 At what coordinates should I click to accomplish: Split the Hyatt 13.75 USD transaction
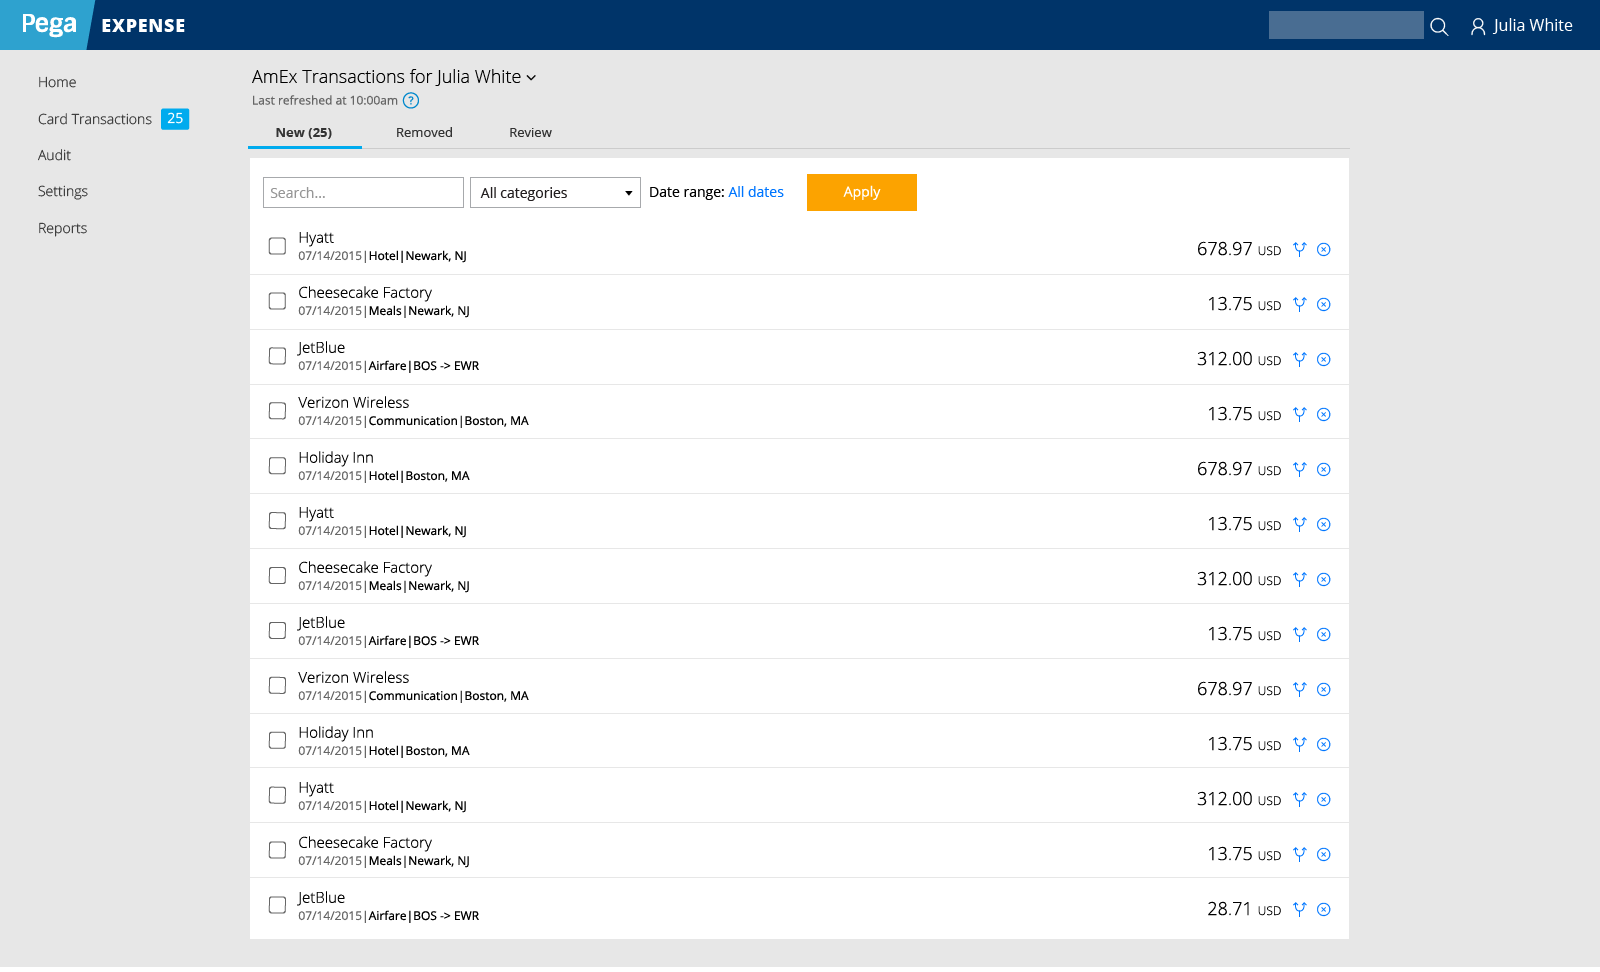[x=1300, y=524]
